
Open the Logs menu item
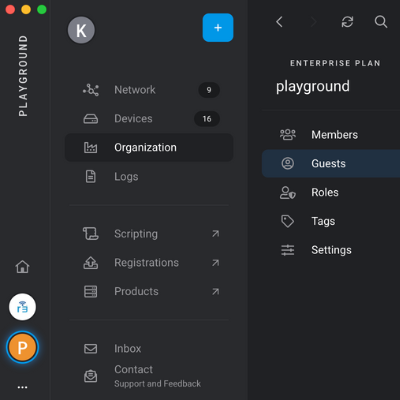coord(149,176)
